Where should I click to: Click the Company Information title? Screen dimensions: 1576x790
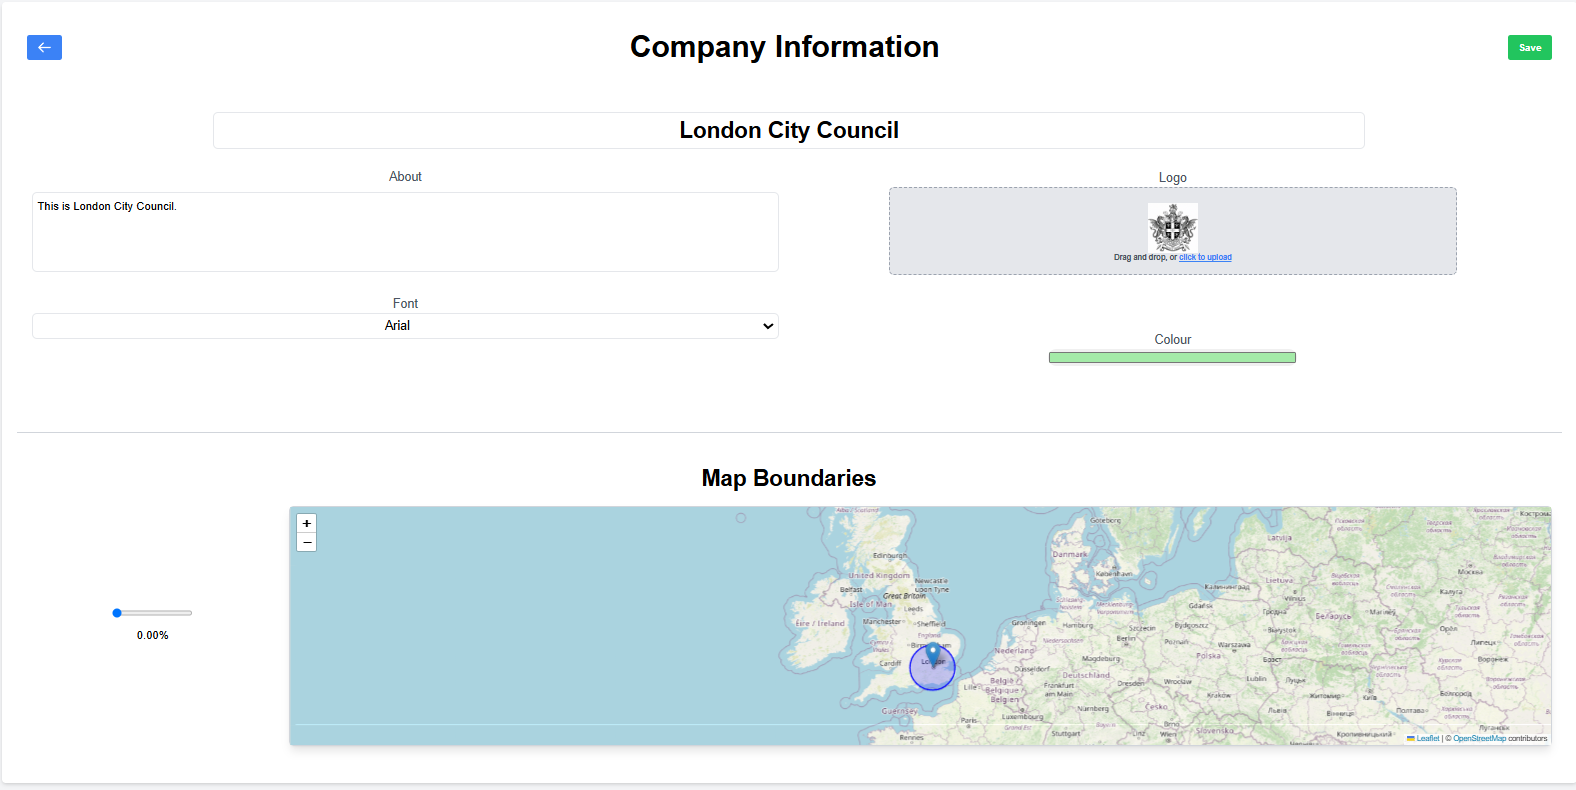point(784,47)
